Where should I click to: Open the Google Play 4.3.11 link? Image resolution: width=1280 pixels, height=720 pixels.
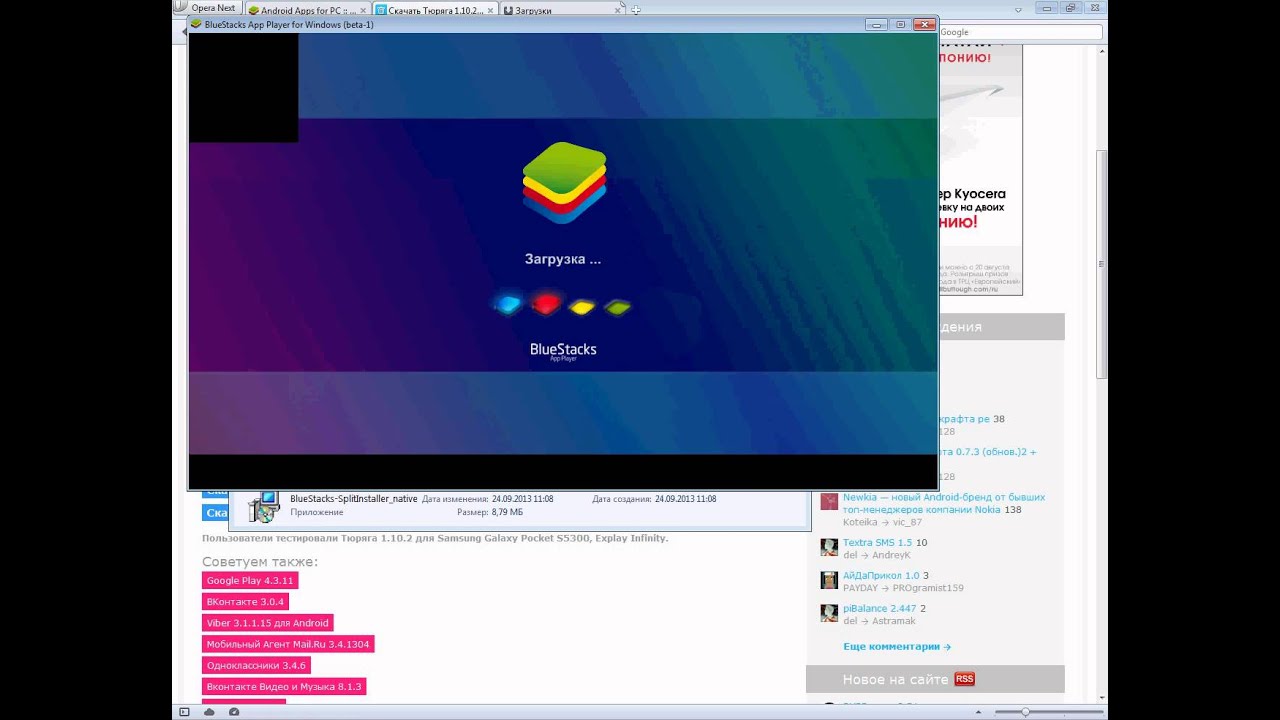point(250,580)
